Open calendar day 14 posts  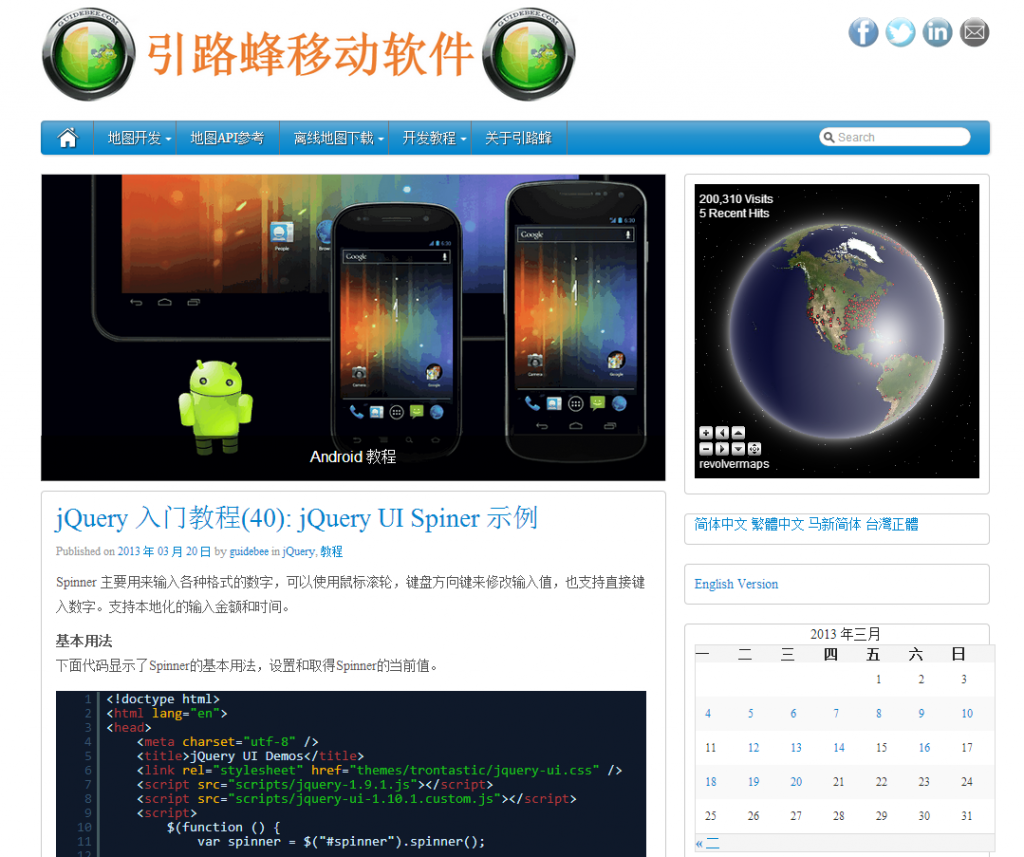[x=839, y=747]
